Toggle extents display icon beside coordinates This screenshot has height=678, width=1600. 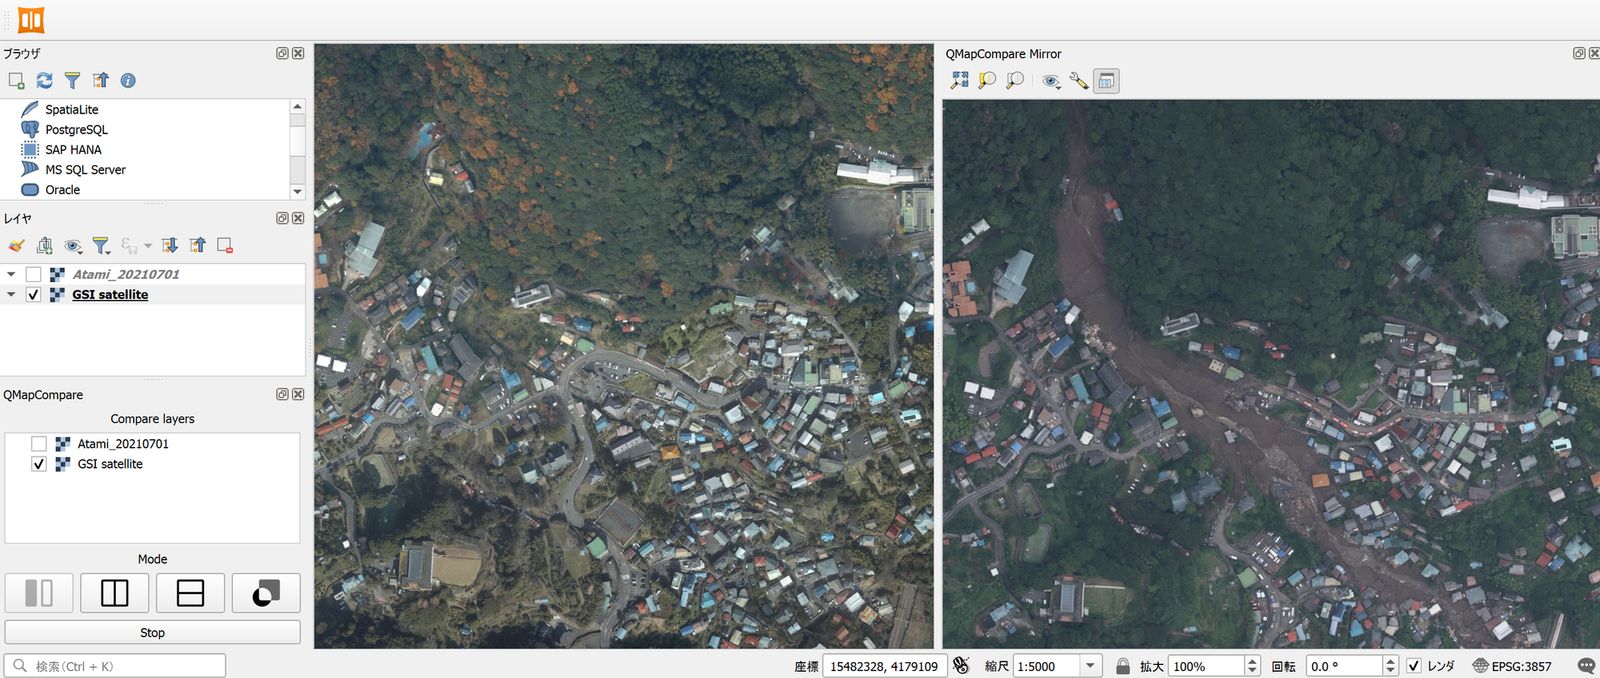tap(961, 666)
